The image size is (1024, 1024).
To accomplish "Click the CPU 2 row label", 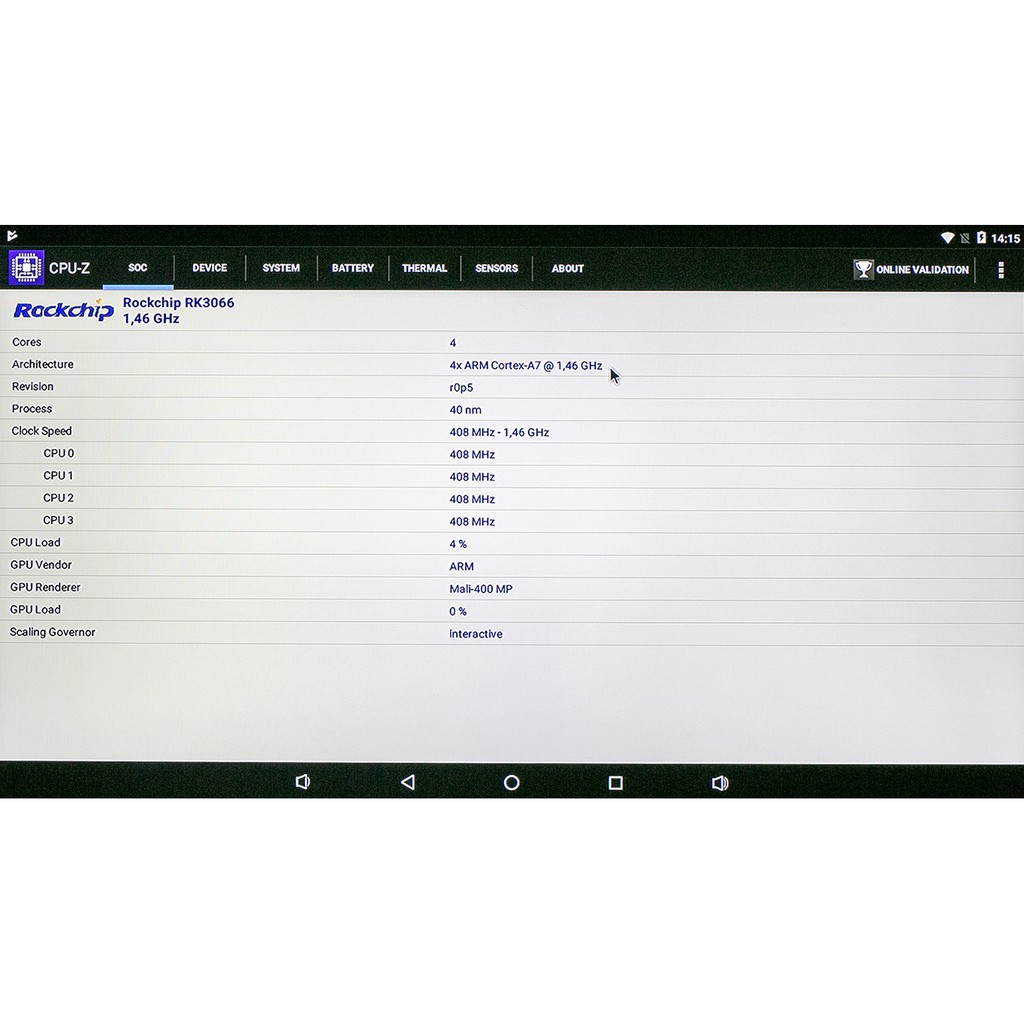I will point(58,498).
